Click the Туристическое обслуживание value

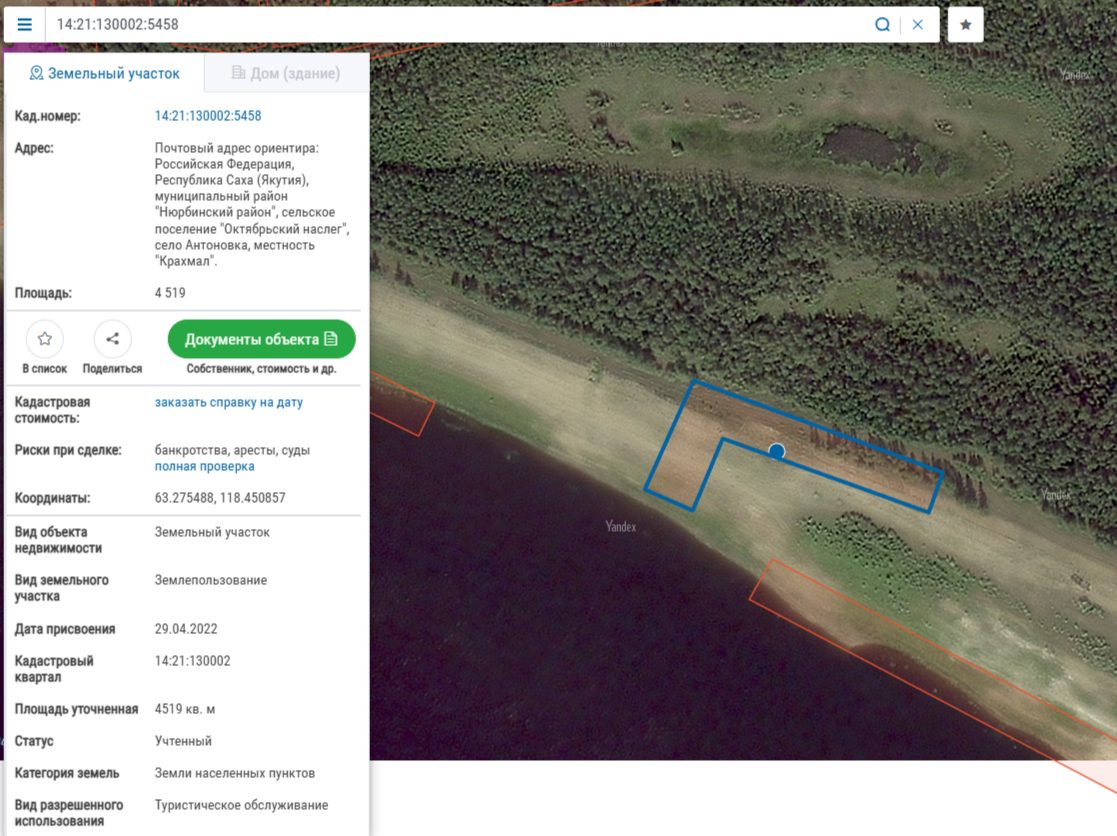(241, 805)
